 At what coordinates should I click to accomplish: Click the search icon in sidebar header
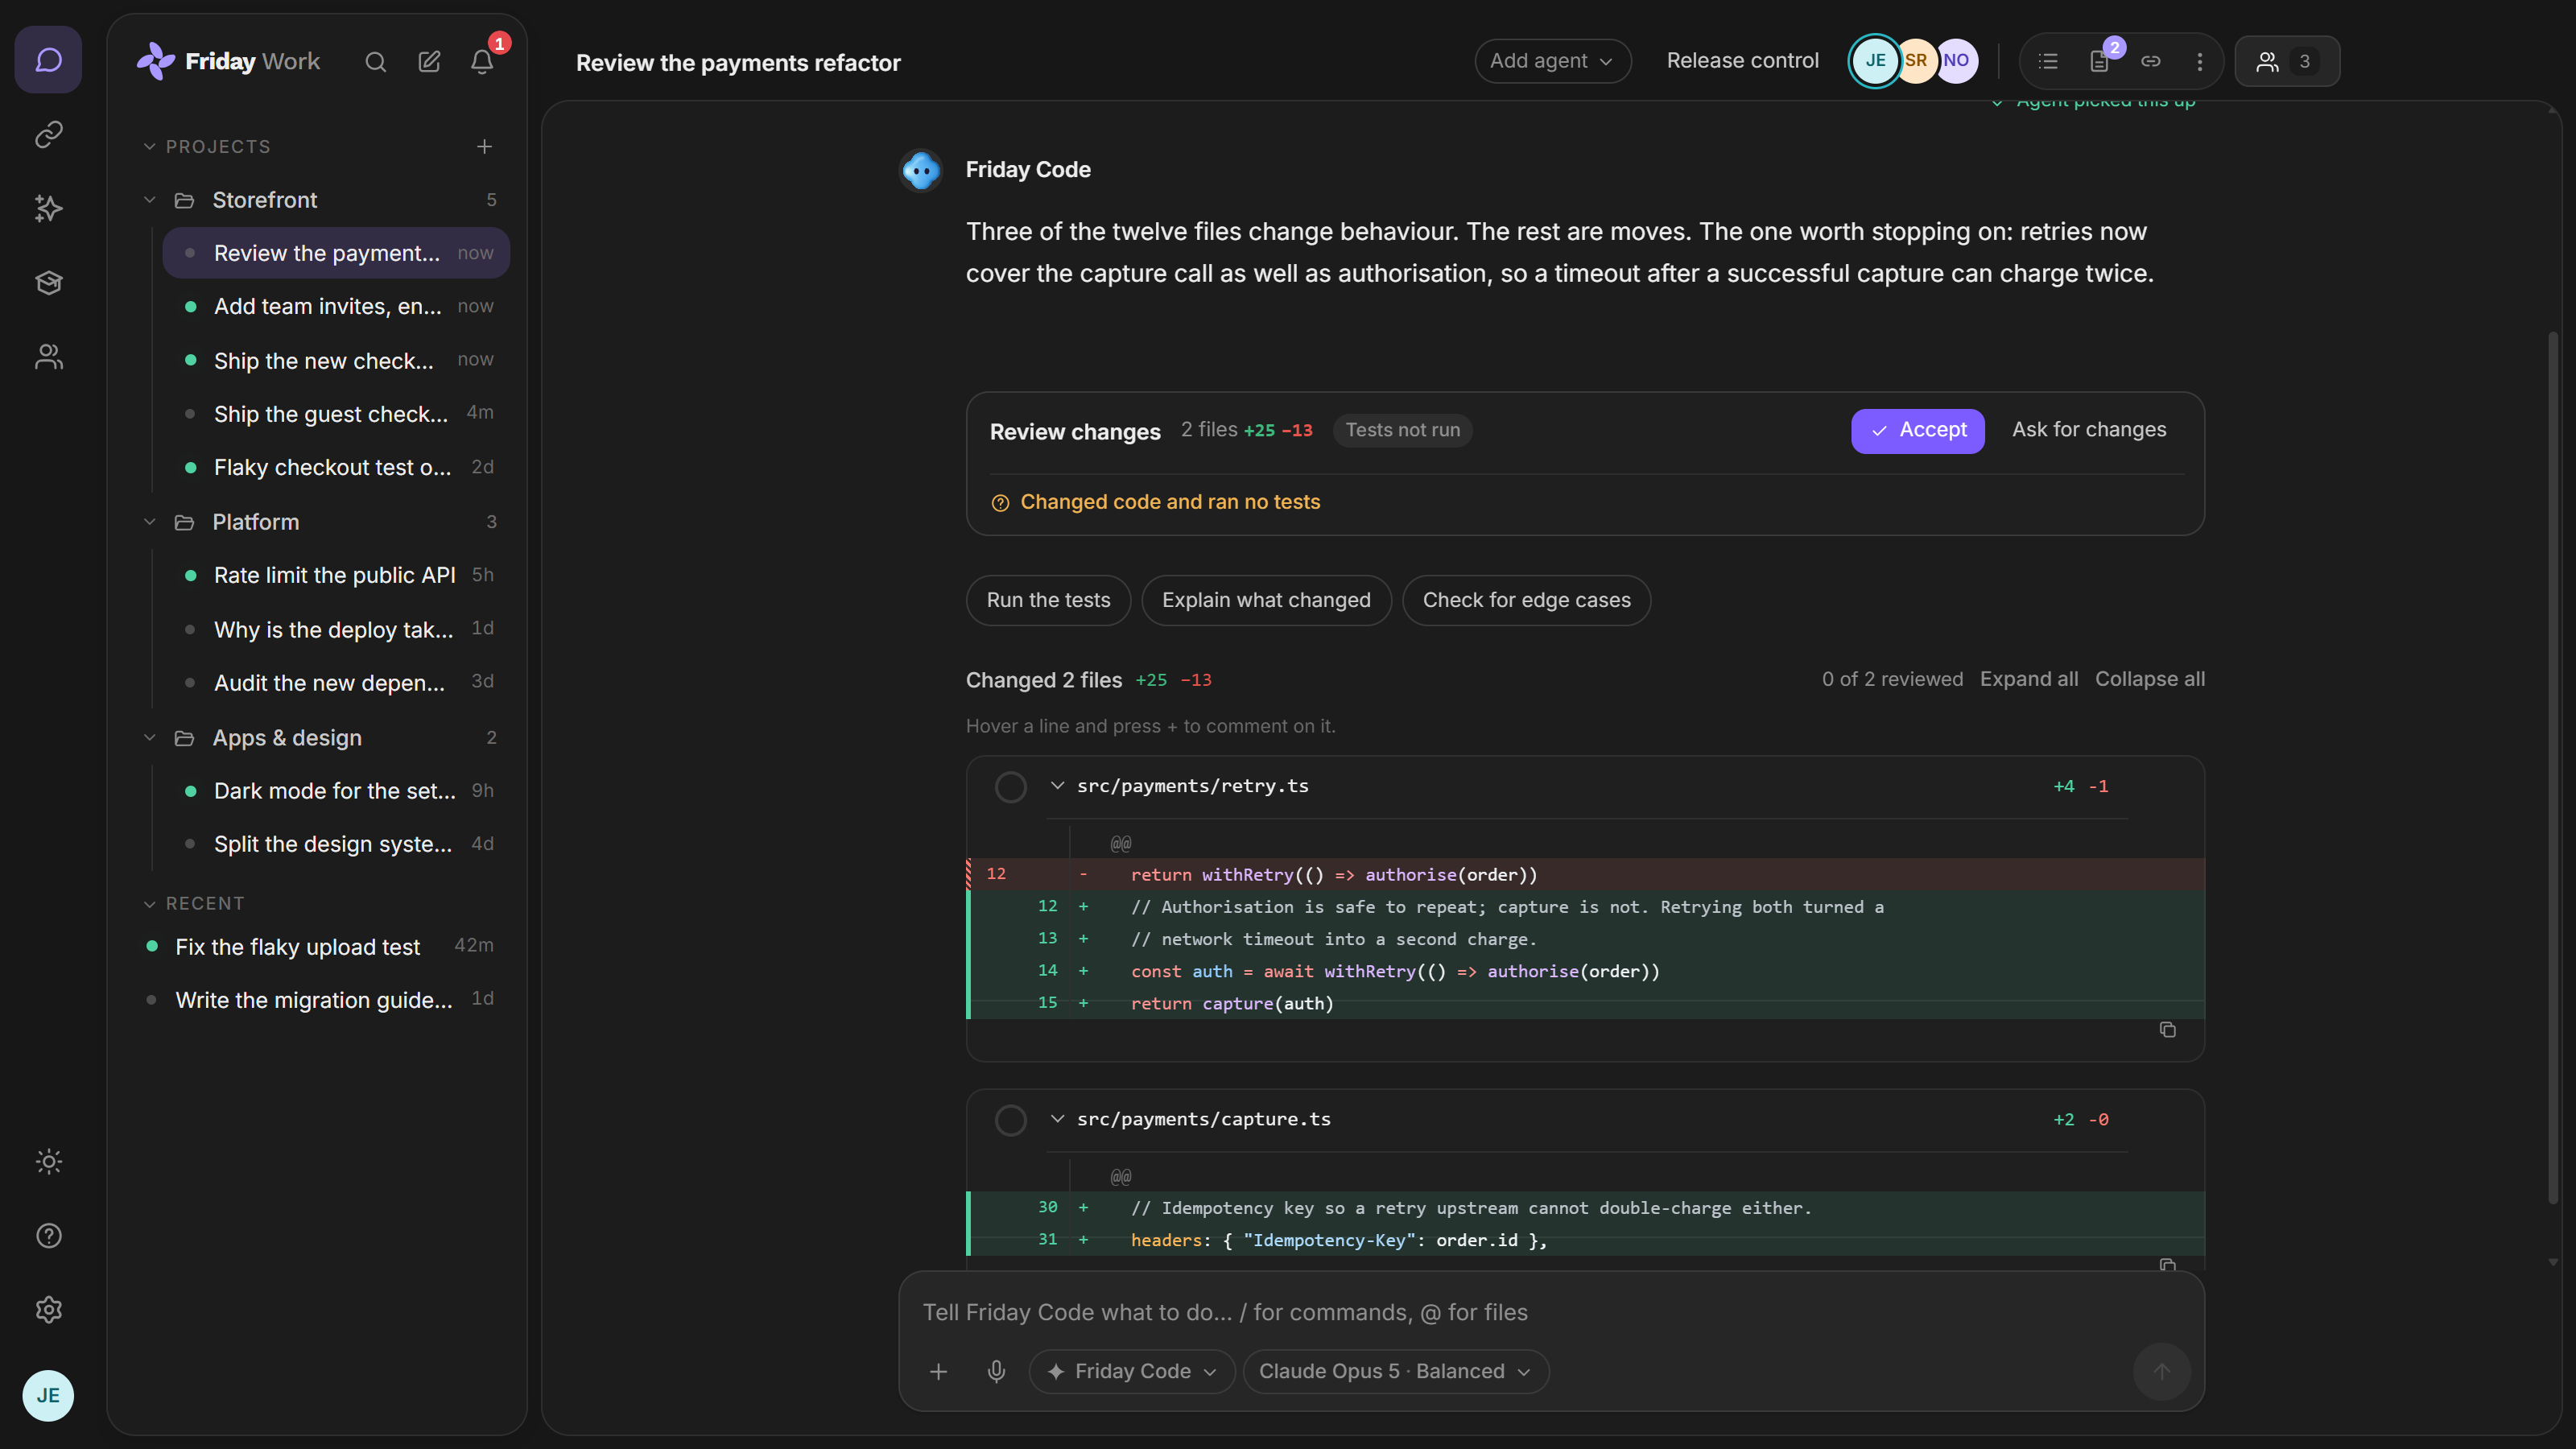[x=375, y=62]
